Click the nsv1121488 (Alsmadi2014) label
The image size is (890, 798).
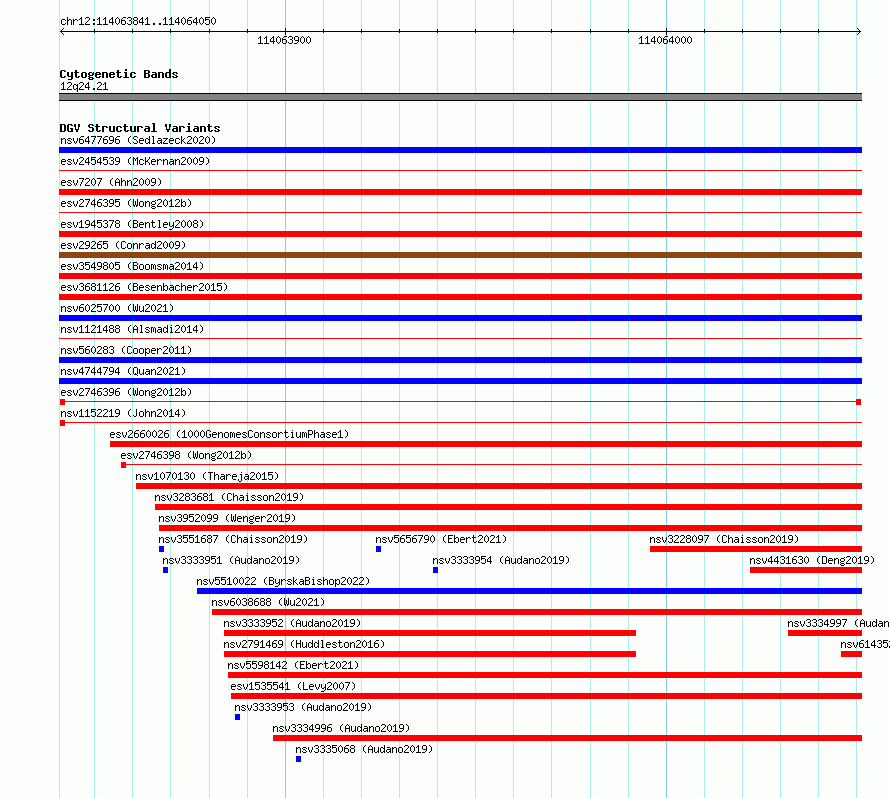[x=132, y=329]
